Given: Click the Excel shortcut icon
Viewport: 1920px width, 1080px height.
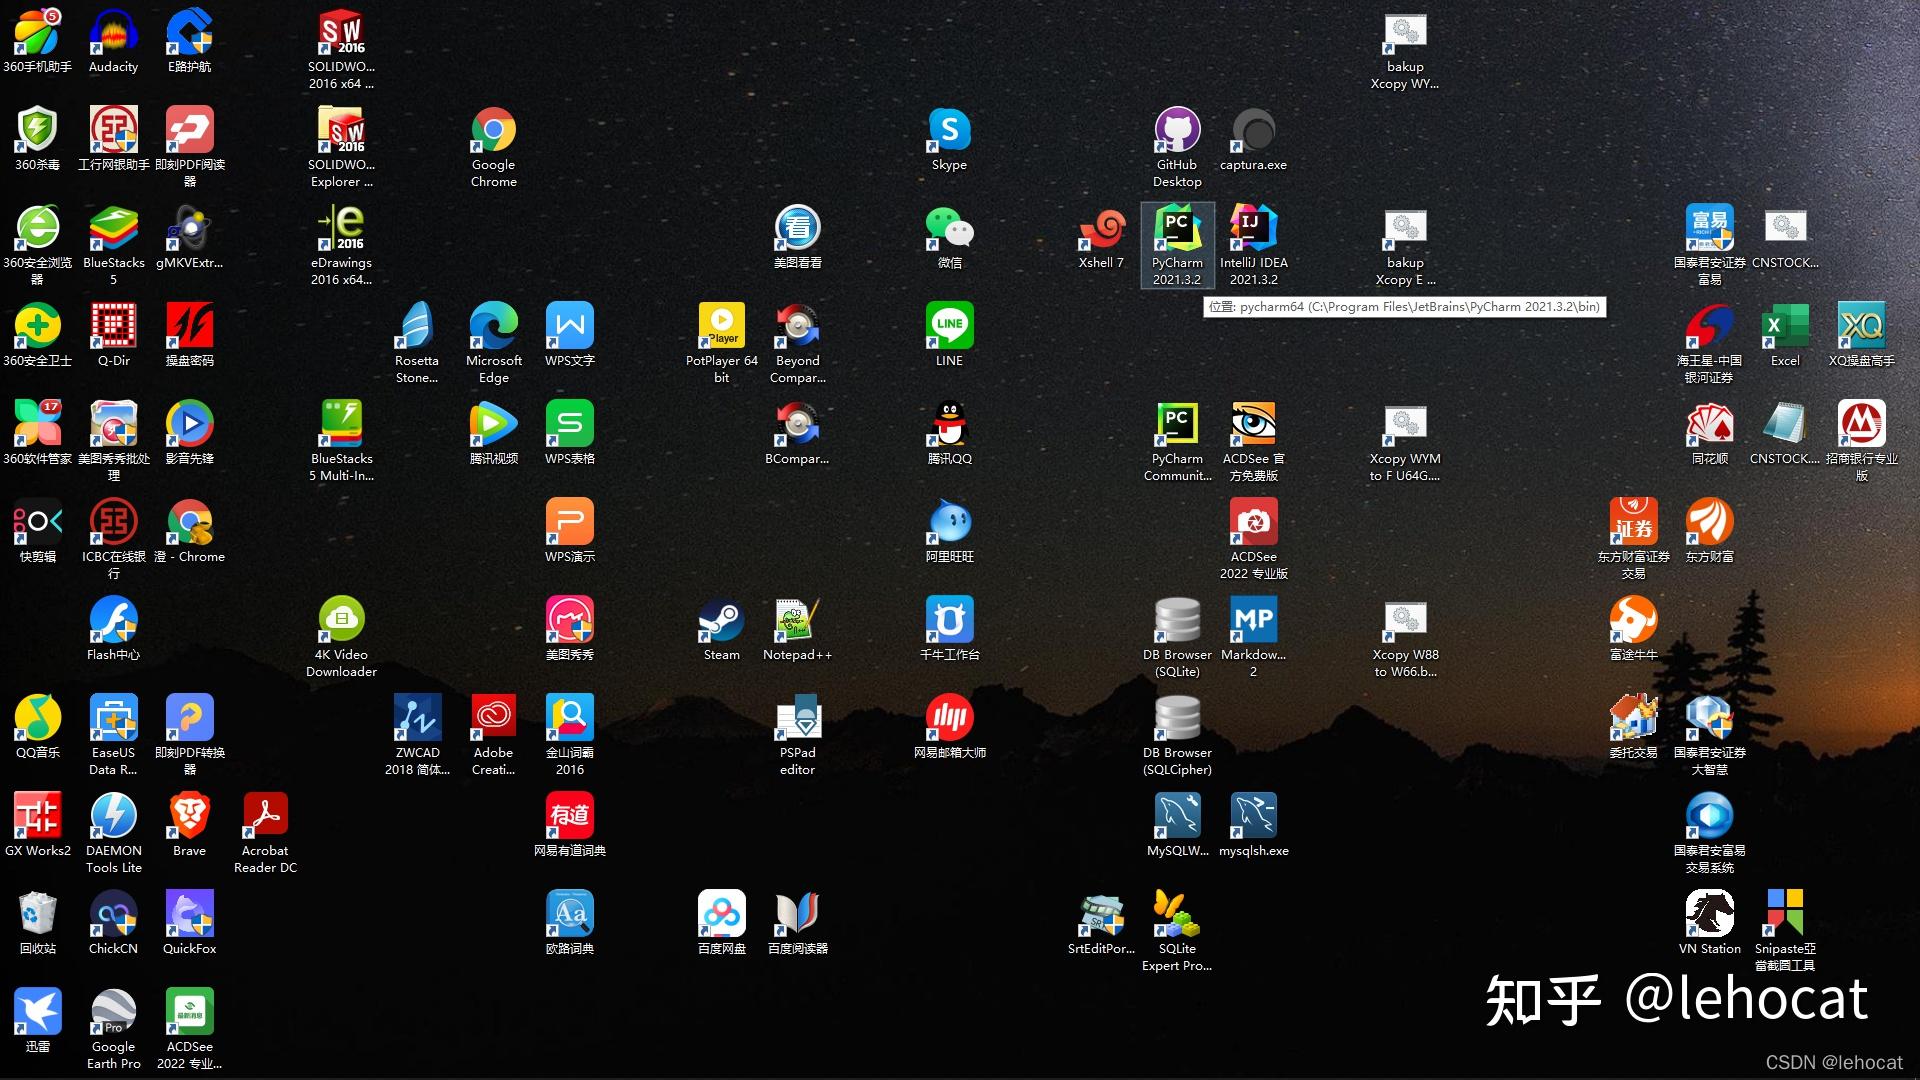Looking at the screenshot, I should point(1785,328).
